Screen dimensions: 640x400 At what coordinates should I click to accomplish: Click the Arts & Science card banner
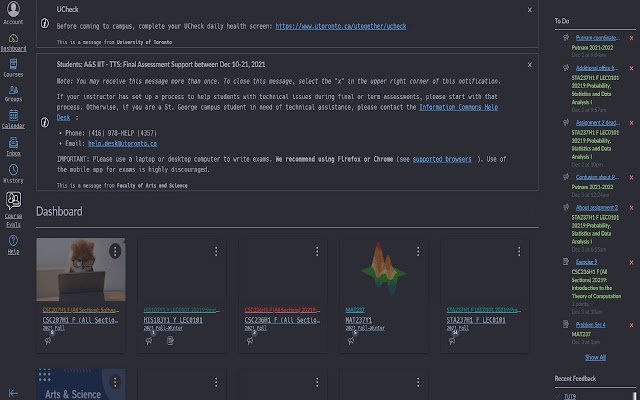81,384
